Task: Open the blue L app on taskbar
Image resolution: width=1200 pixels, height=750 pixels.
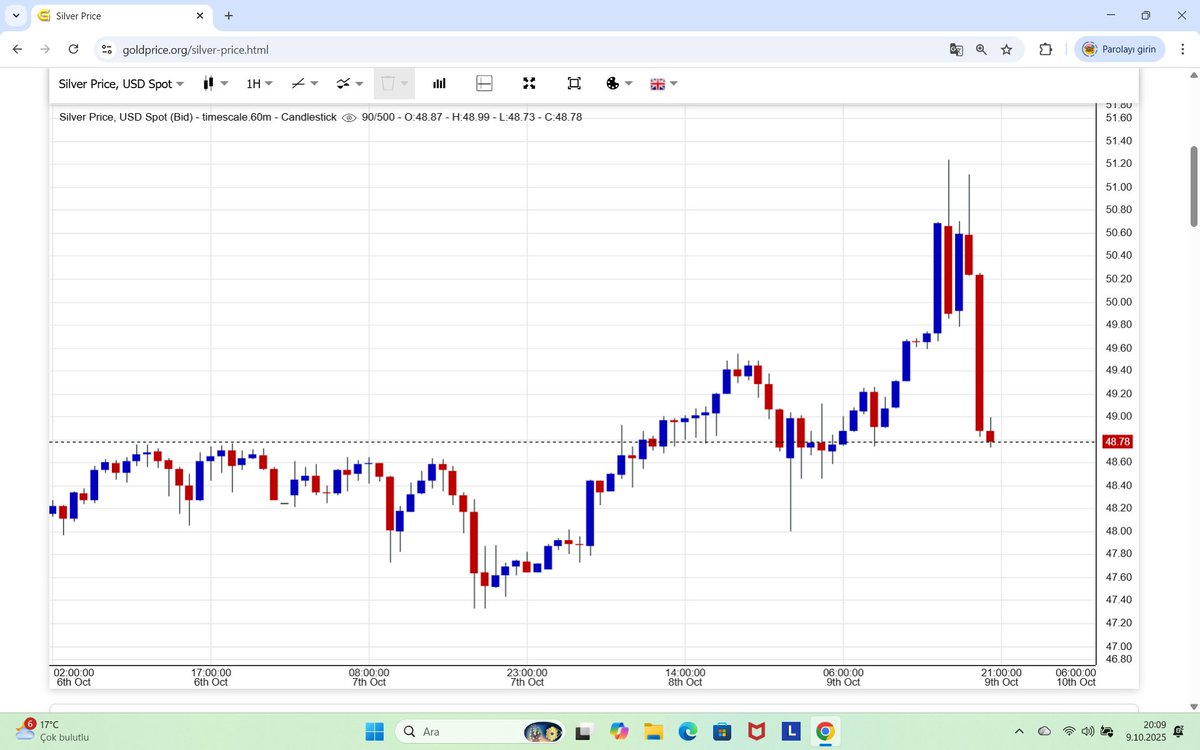Action: pyautogui.click(x=791, y=732)
